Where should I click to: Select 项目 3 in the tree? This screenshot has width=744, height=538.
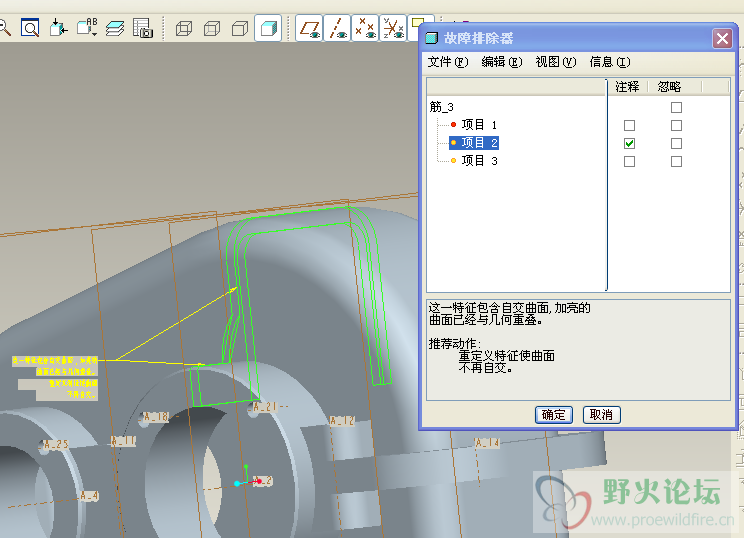point(479,161)
